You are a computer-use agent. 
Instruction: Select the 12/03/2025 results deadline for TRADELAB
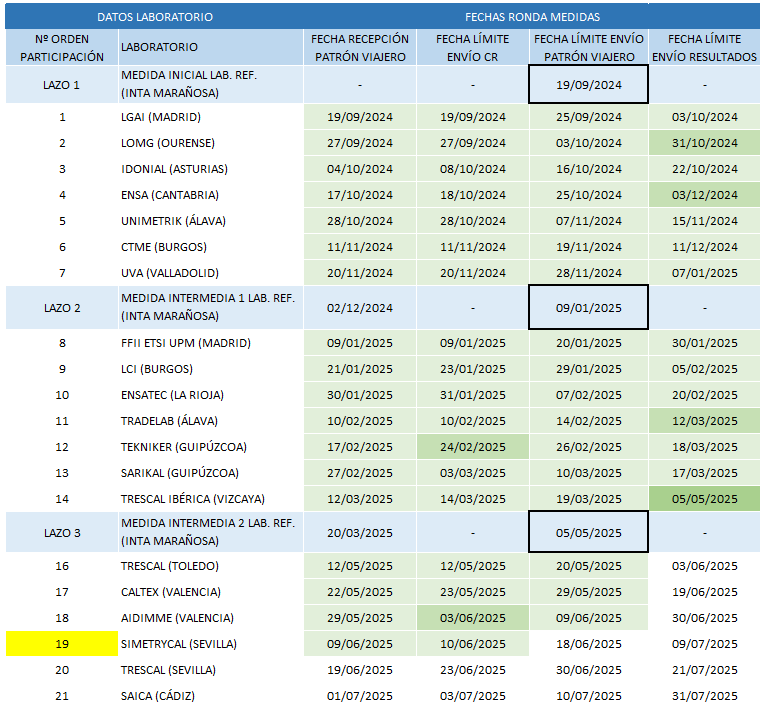click(x=704, y=421)
